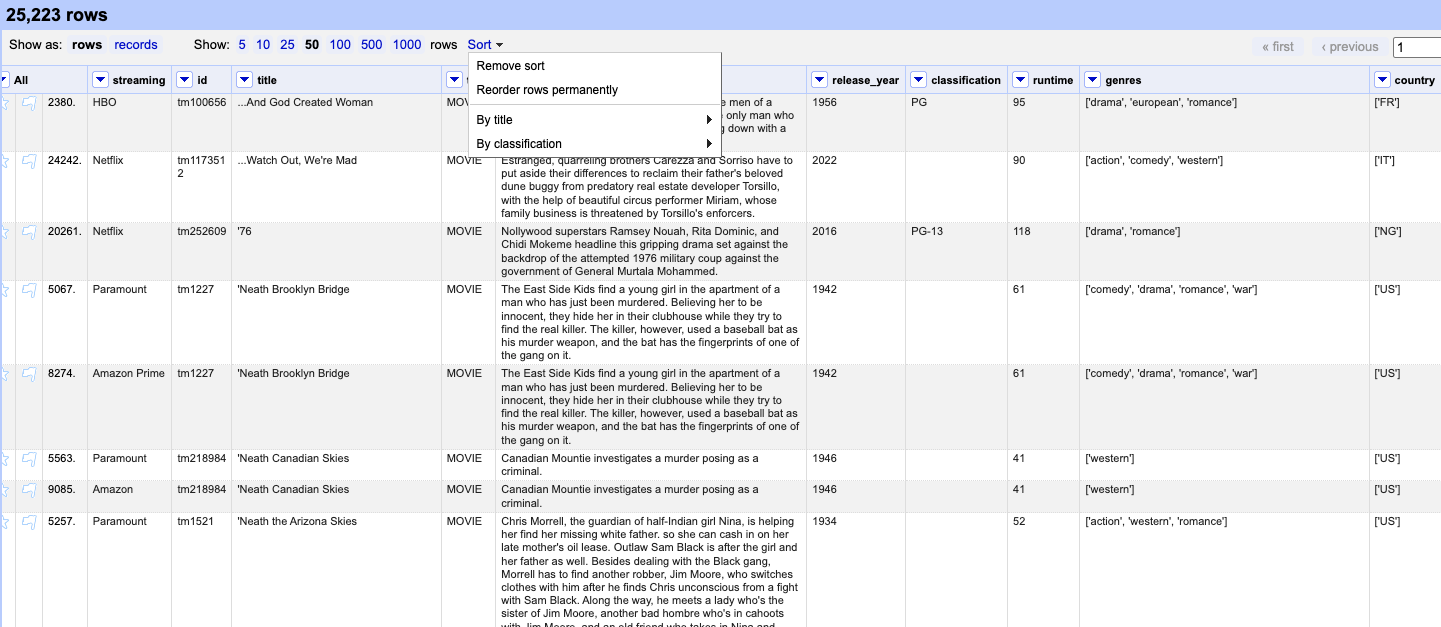The height and width of the screenshot is (627, 1441).
Task: Show 500 rows per page
Action: point(372,45)
